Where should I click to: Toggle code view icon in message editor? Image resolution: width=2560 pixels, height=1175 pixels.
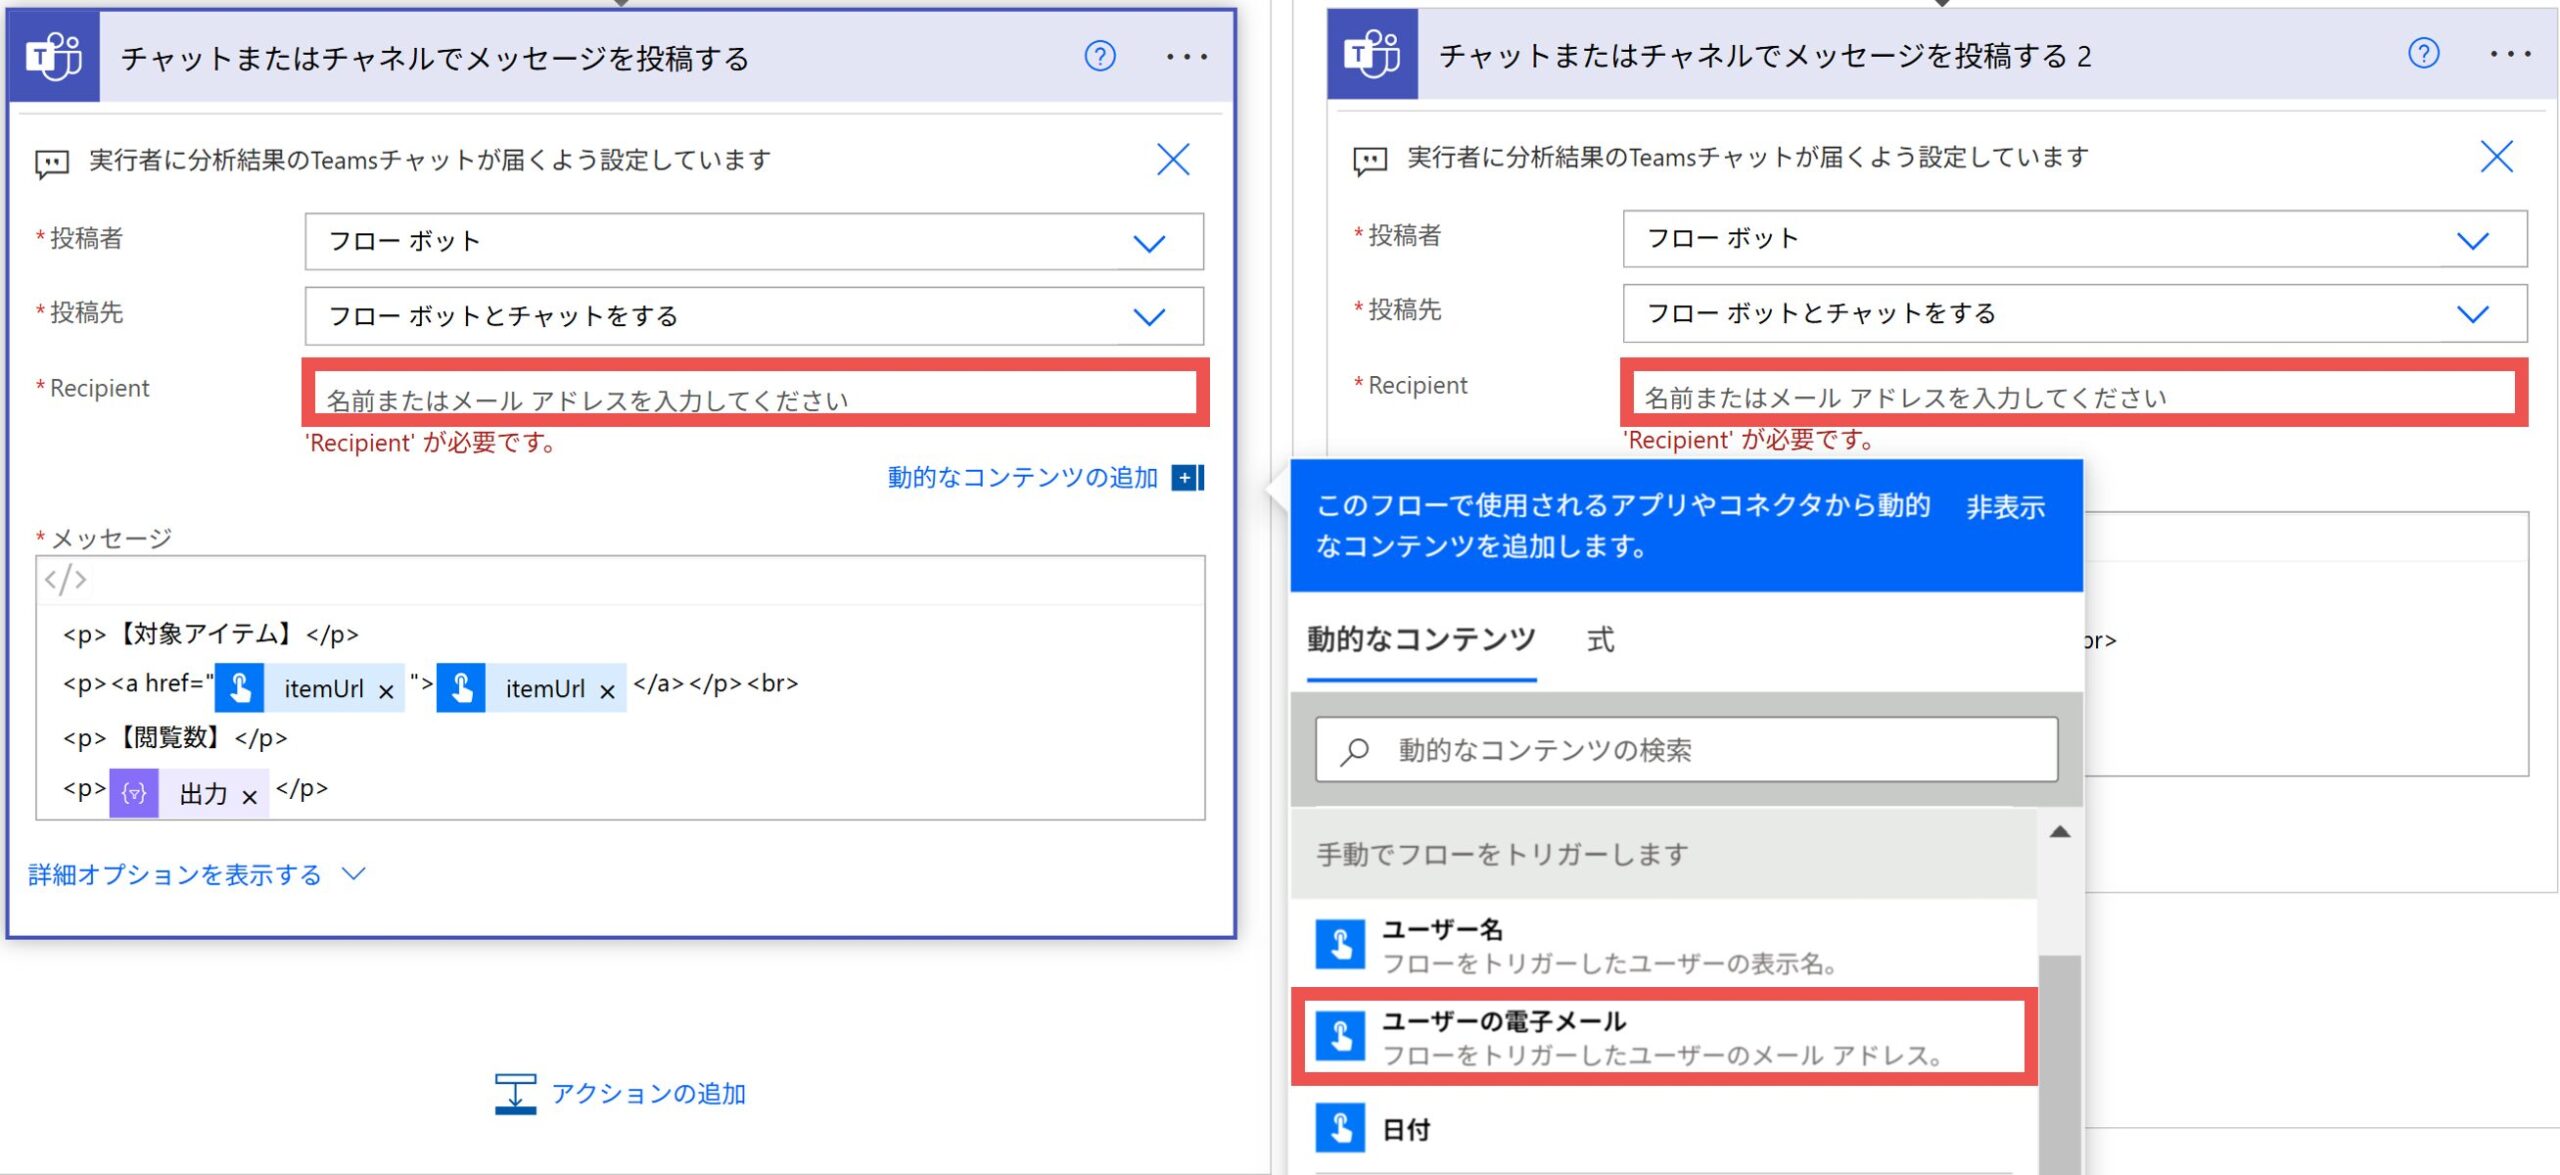point(66,579)
